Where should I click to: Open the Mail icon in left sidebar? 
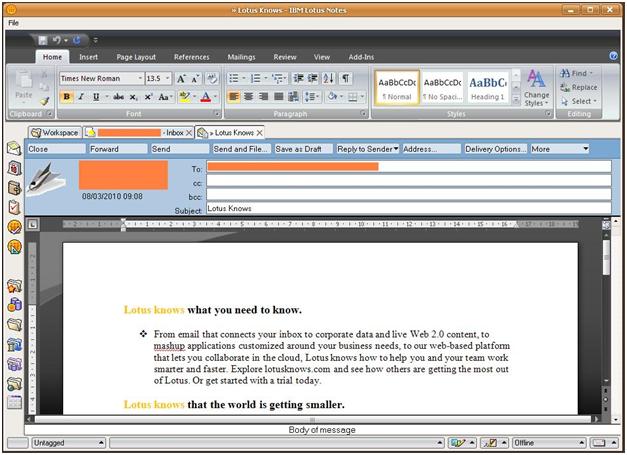click(14, 149)
